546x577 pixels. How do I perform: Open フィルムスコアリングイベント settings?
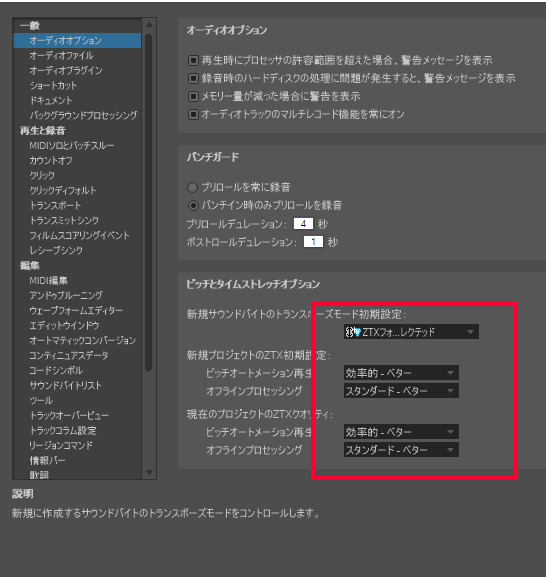tap(79, 236)
